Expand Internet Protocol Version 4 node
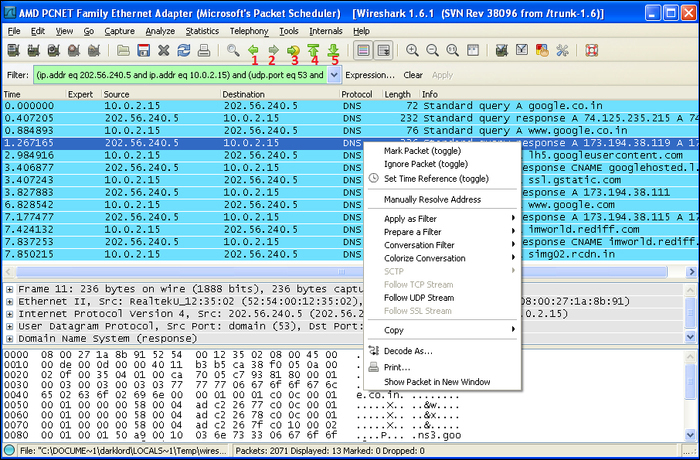This screenshot has width=700, height=460. [9, 314]
